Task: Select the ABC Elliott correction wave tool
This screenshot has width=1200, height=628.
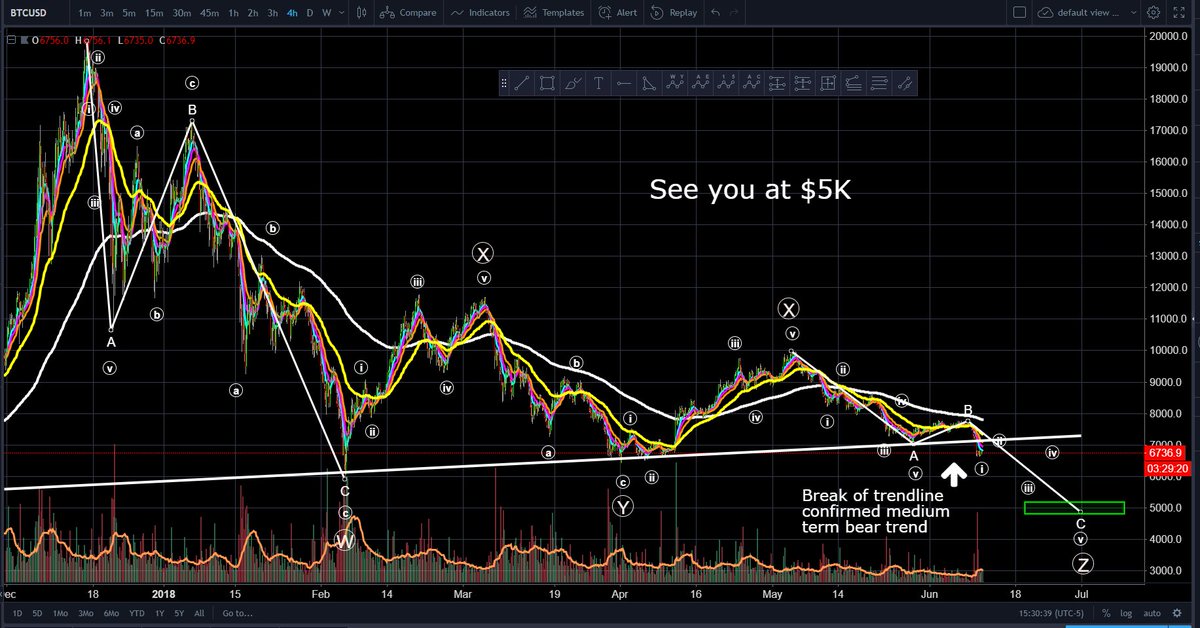Action: coord(752,84)
